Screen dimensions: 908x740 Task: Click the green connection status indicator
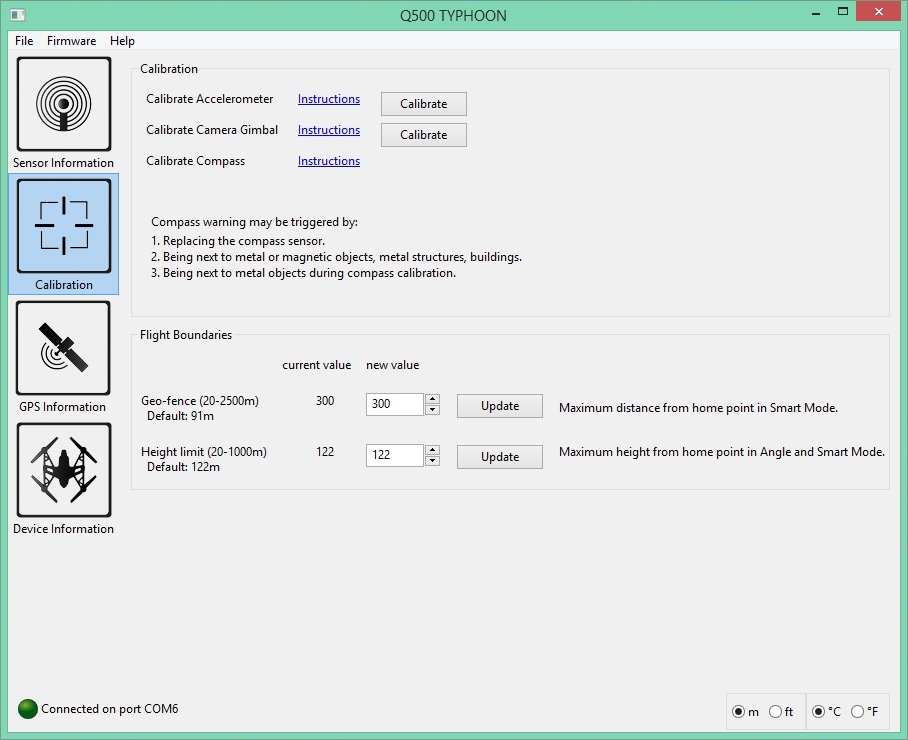pyautogui.click(x=28, y=709)
